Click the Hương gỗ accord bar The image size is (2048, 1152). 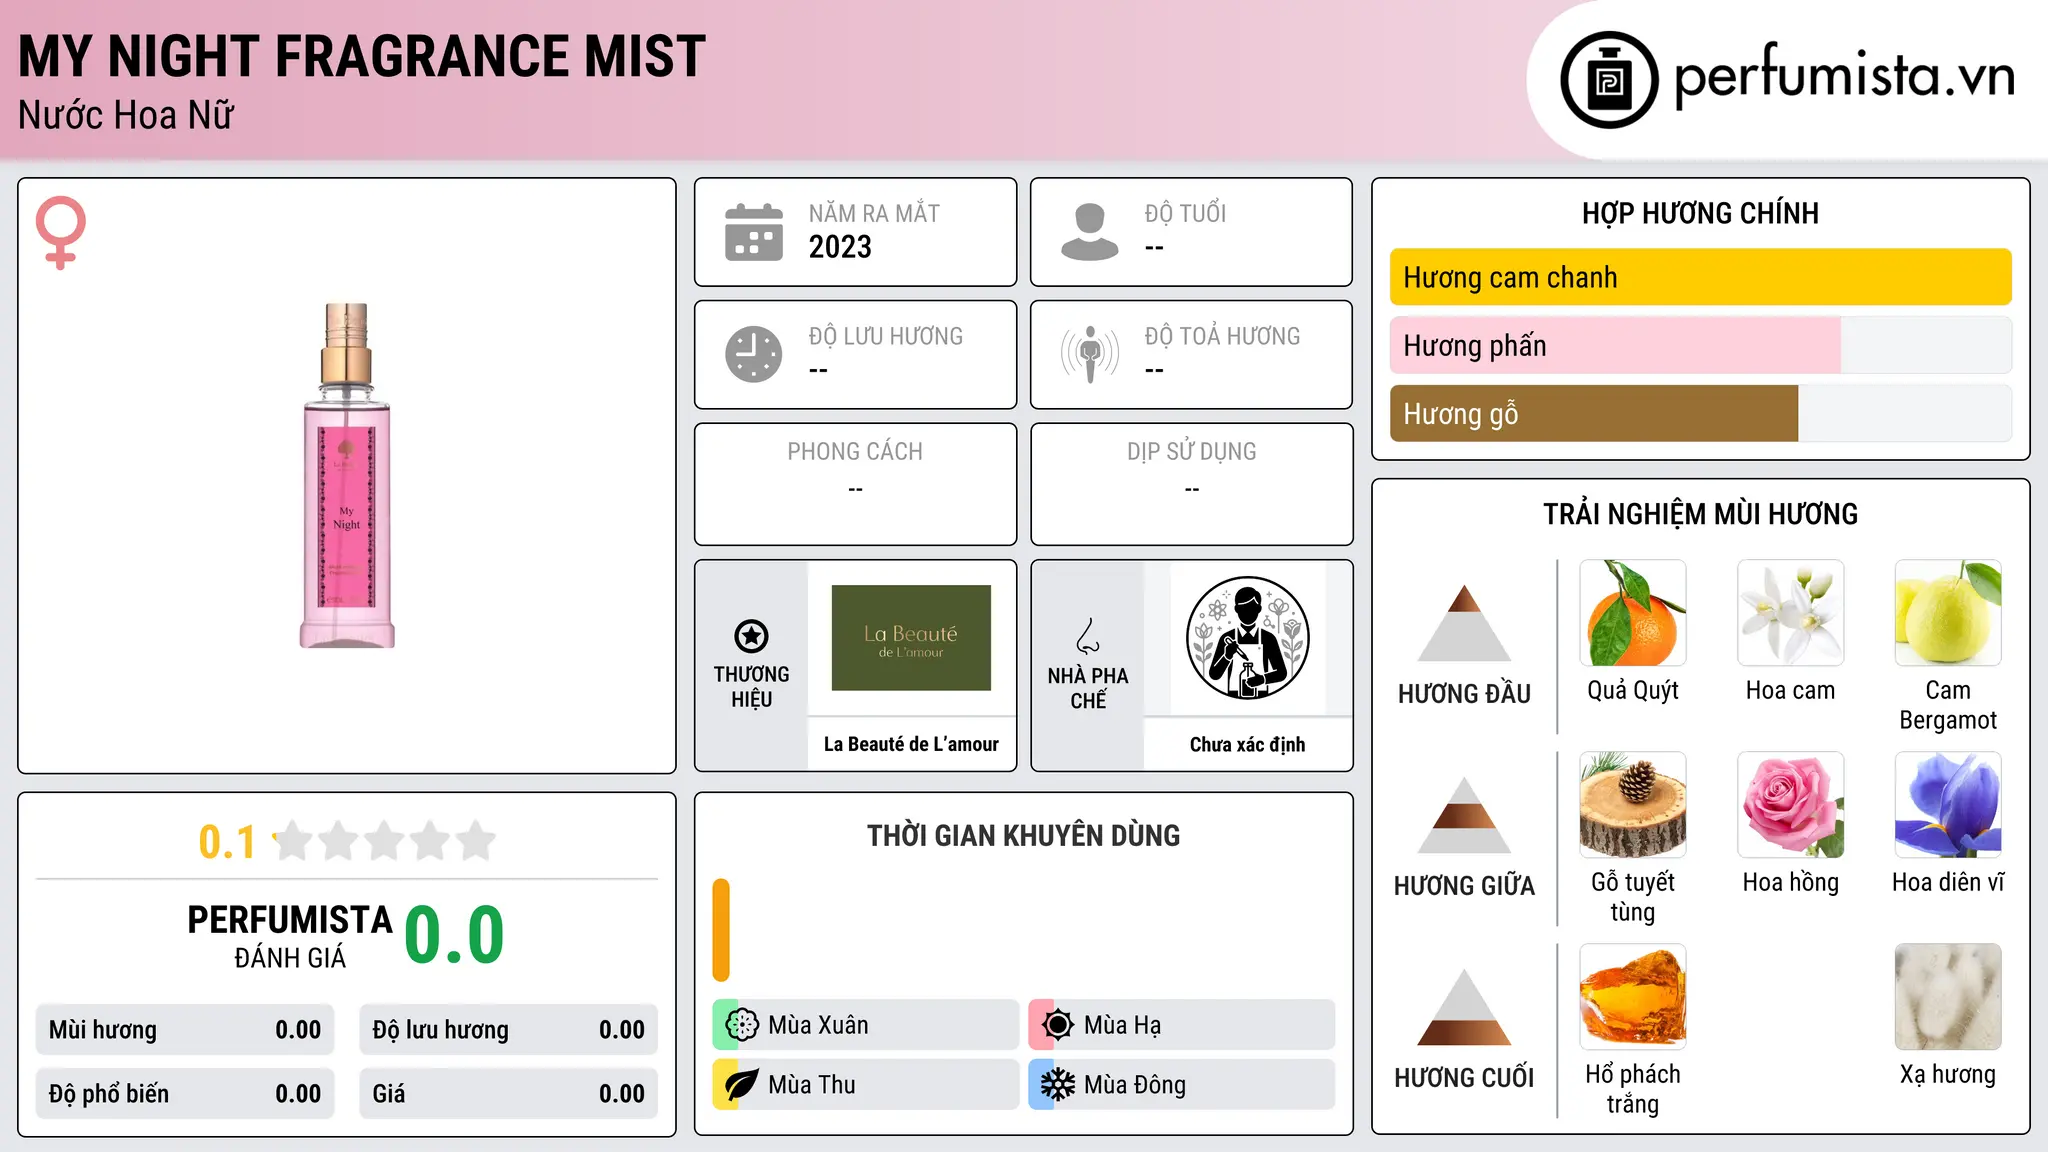1701,413
